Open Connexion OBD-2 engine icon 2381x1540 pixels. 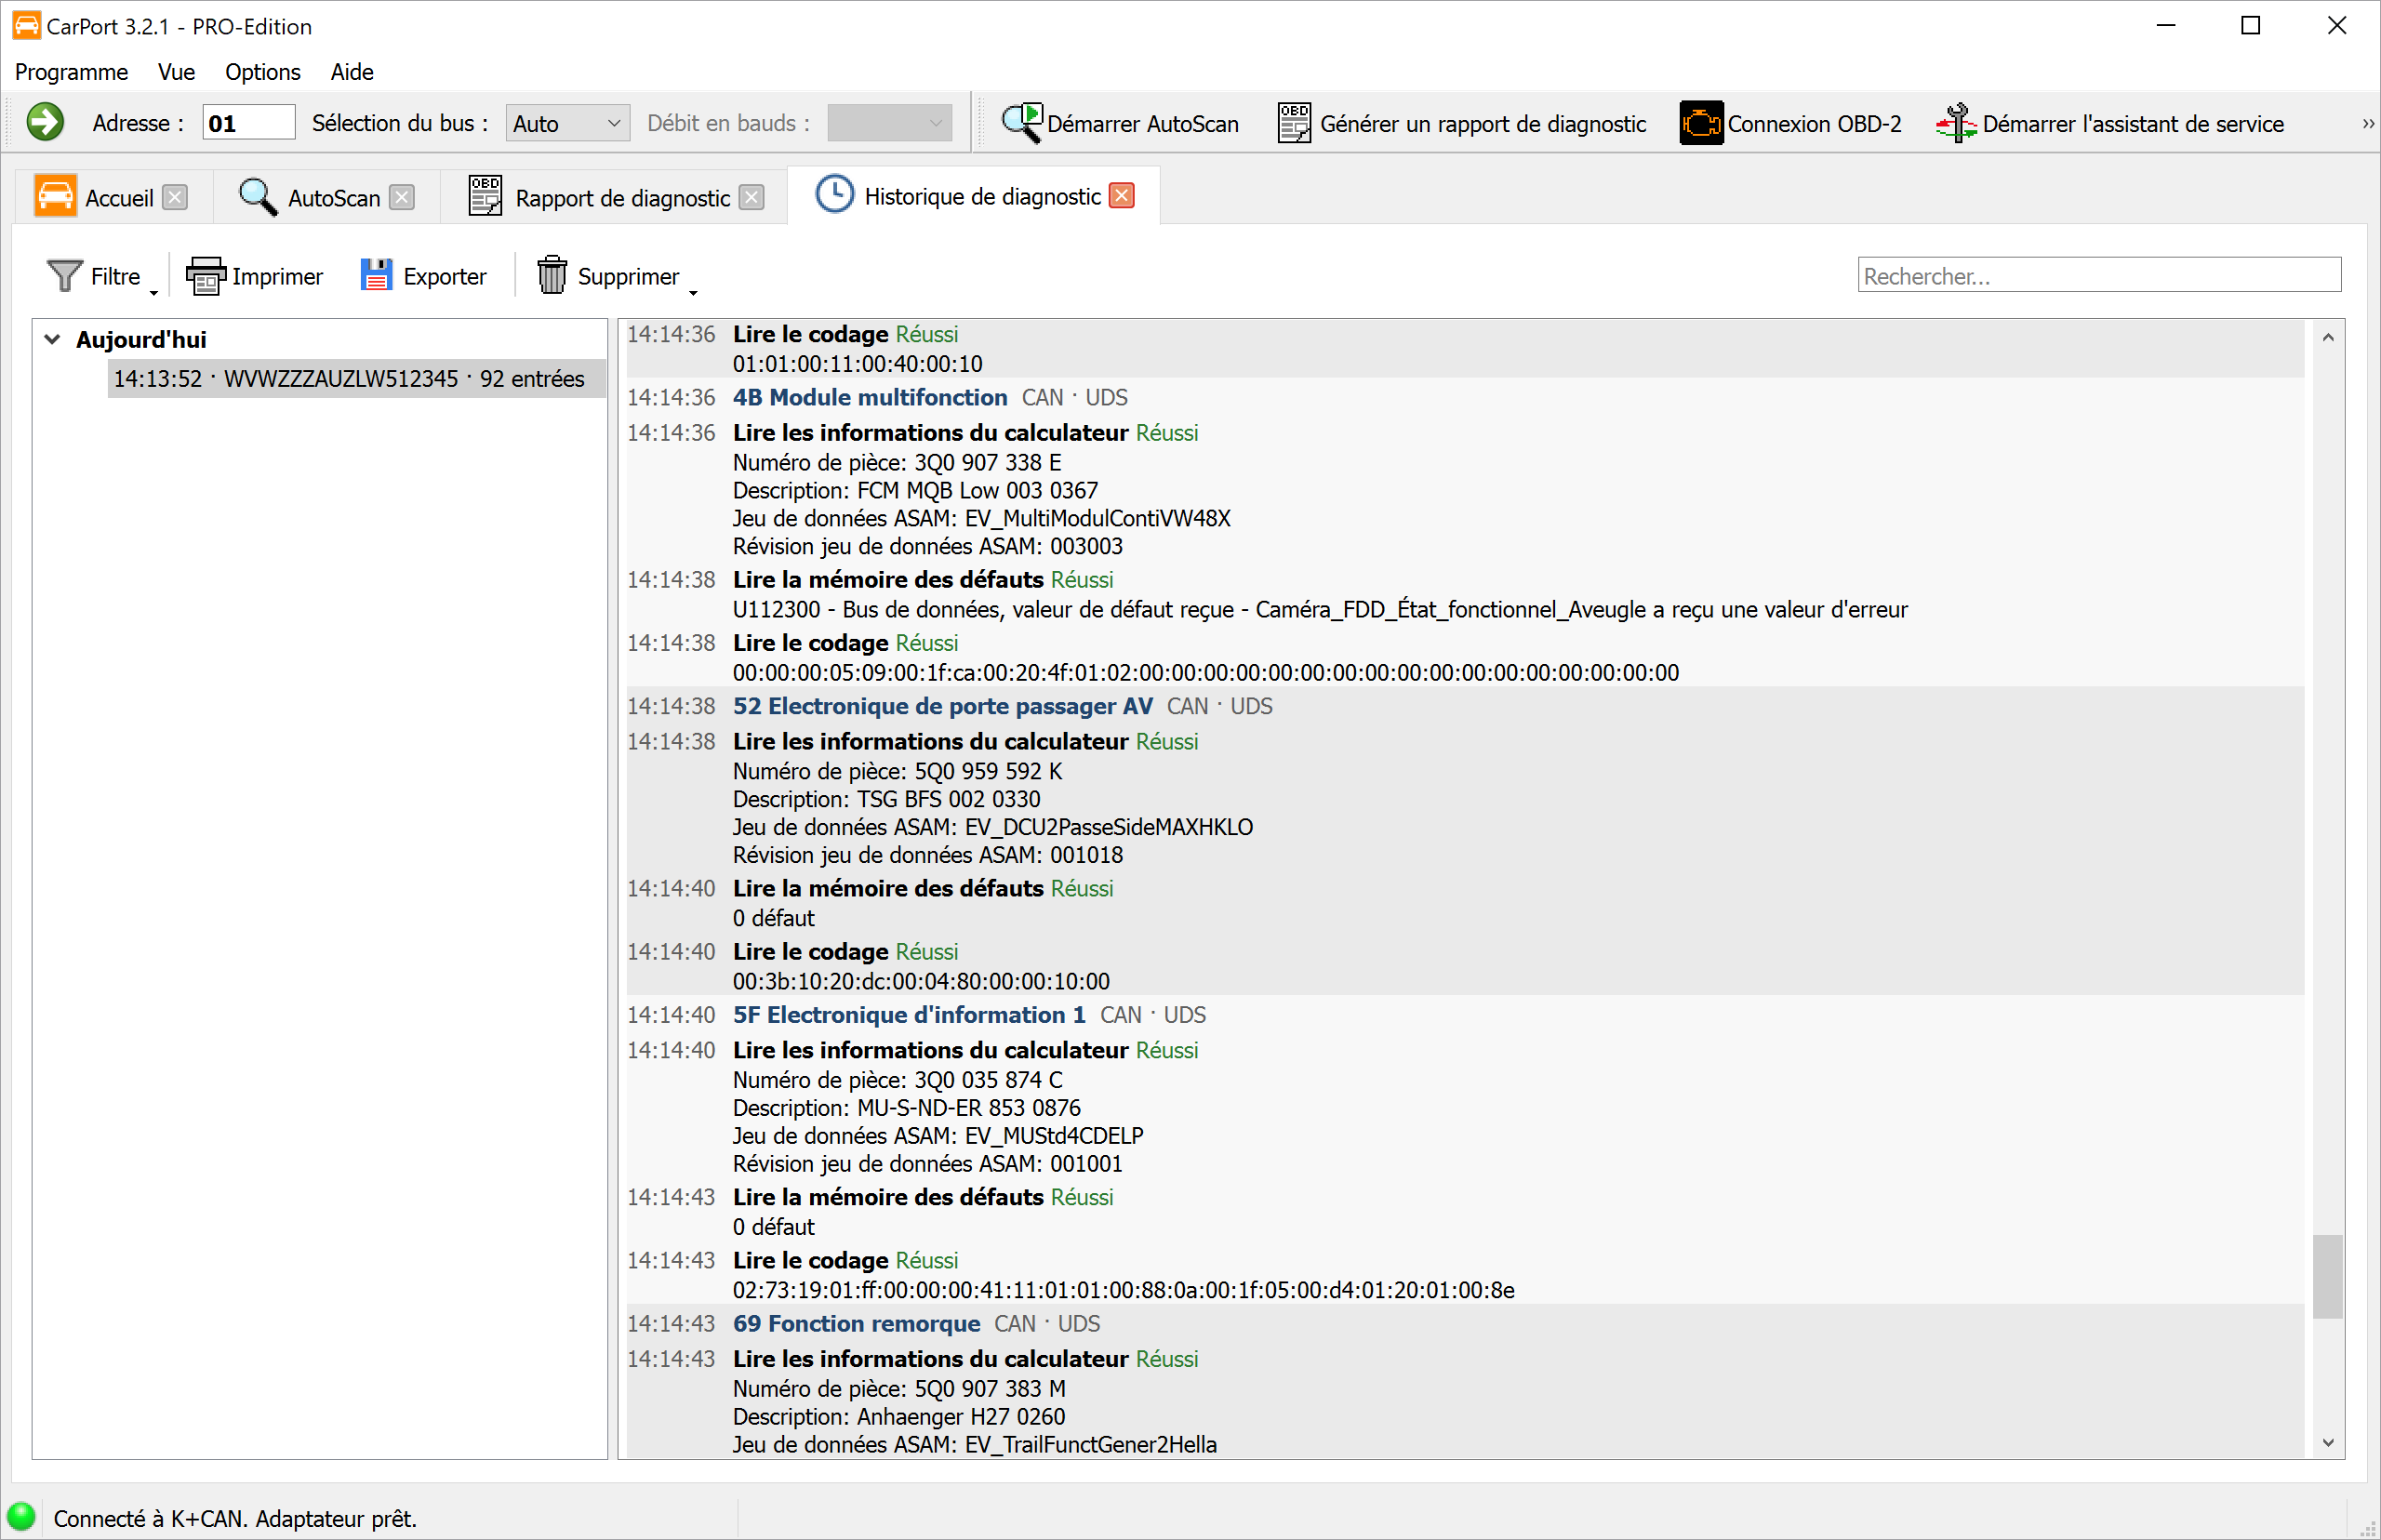[1701, 123]
